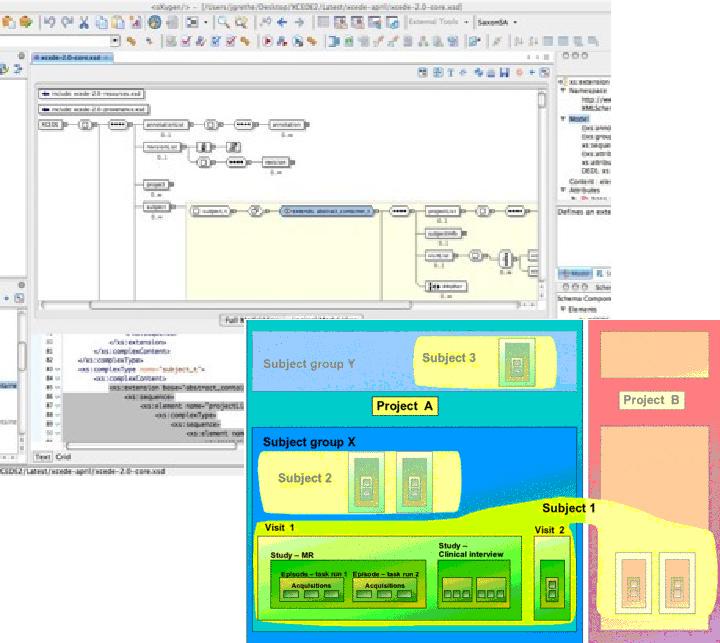This screenshot has height=643, width=720.
Task: Click the include xcede-2.0-resources.xsd node
Action: pos(91,94)
